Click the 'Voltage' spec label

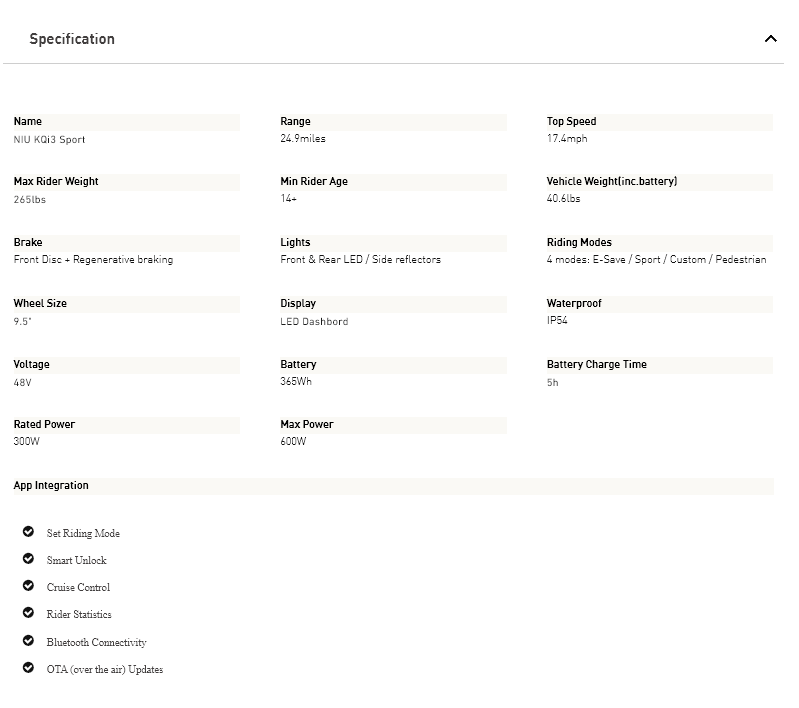pyautogui.click(x=32, y=365)
